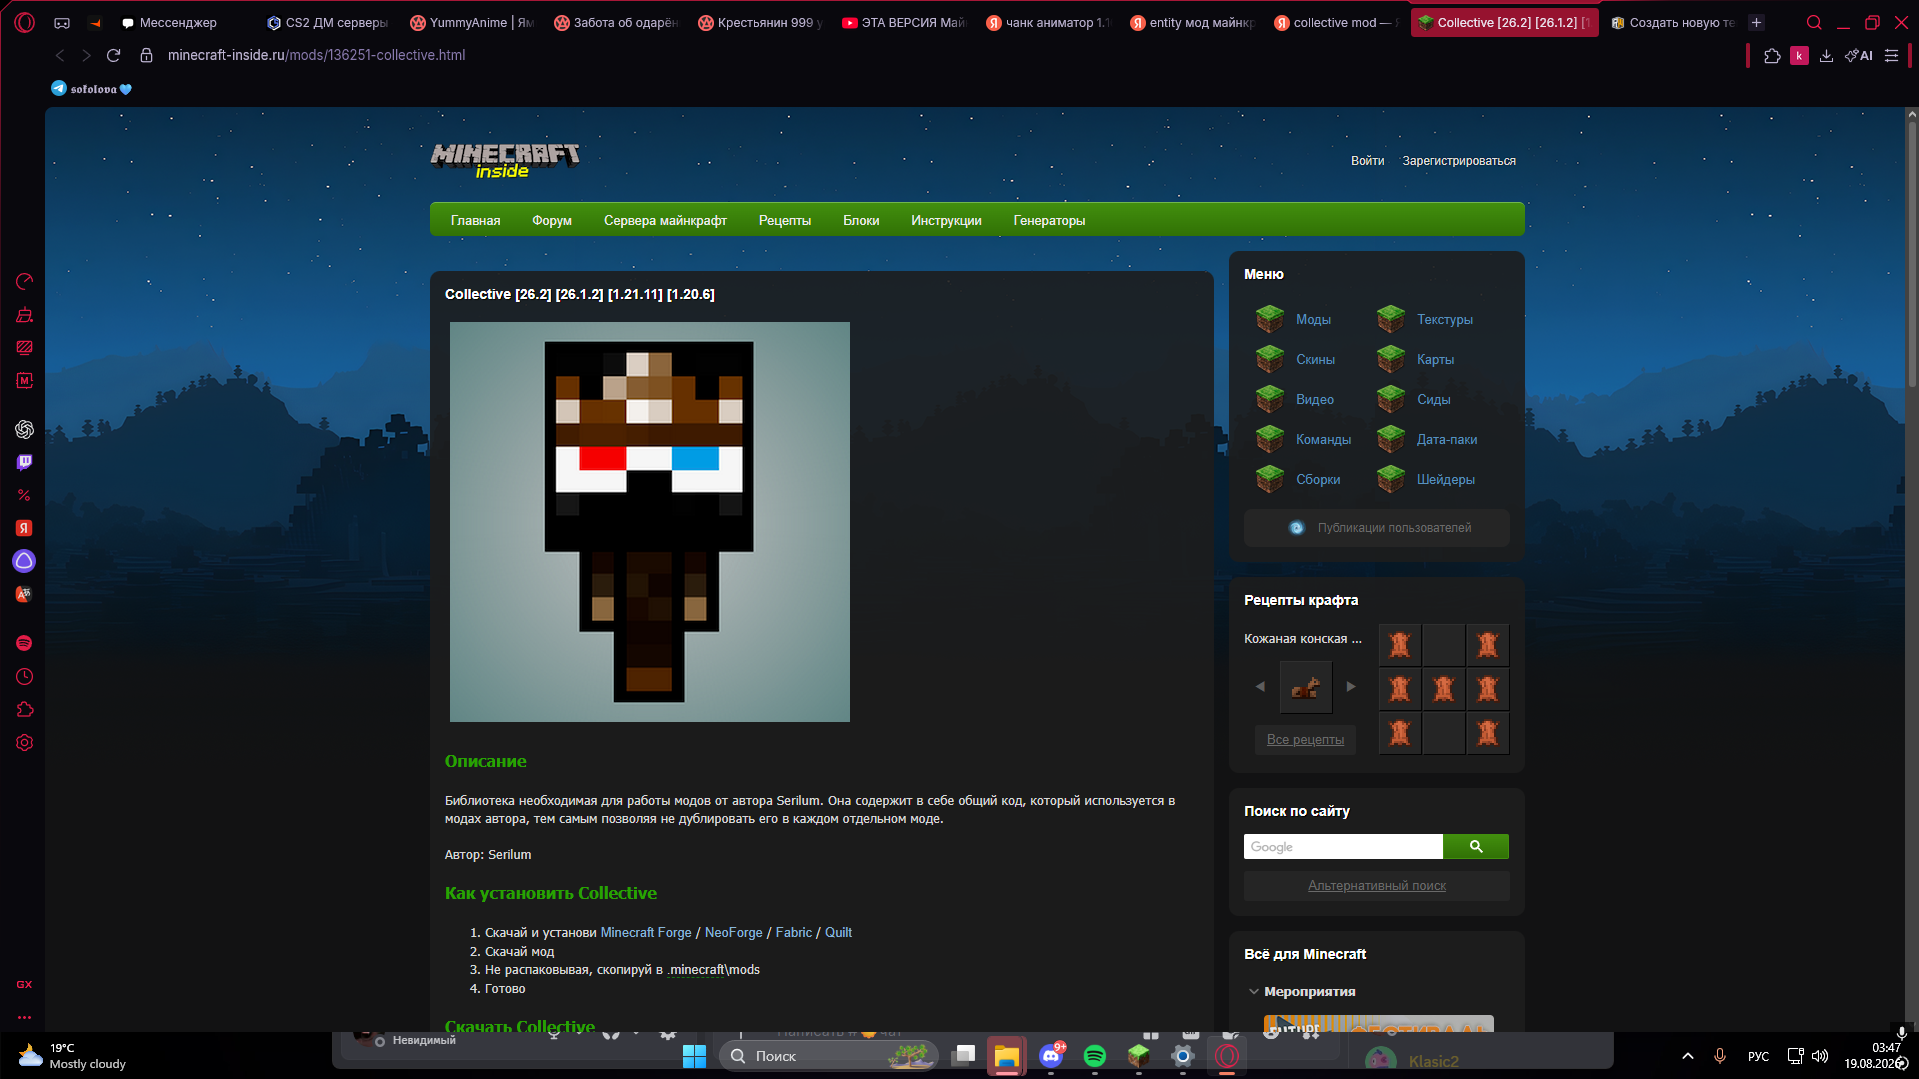Click the green site search button
1919x1079 pixels.
pyautogui.click(x=1476, y=847)
